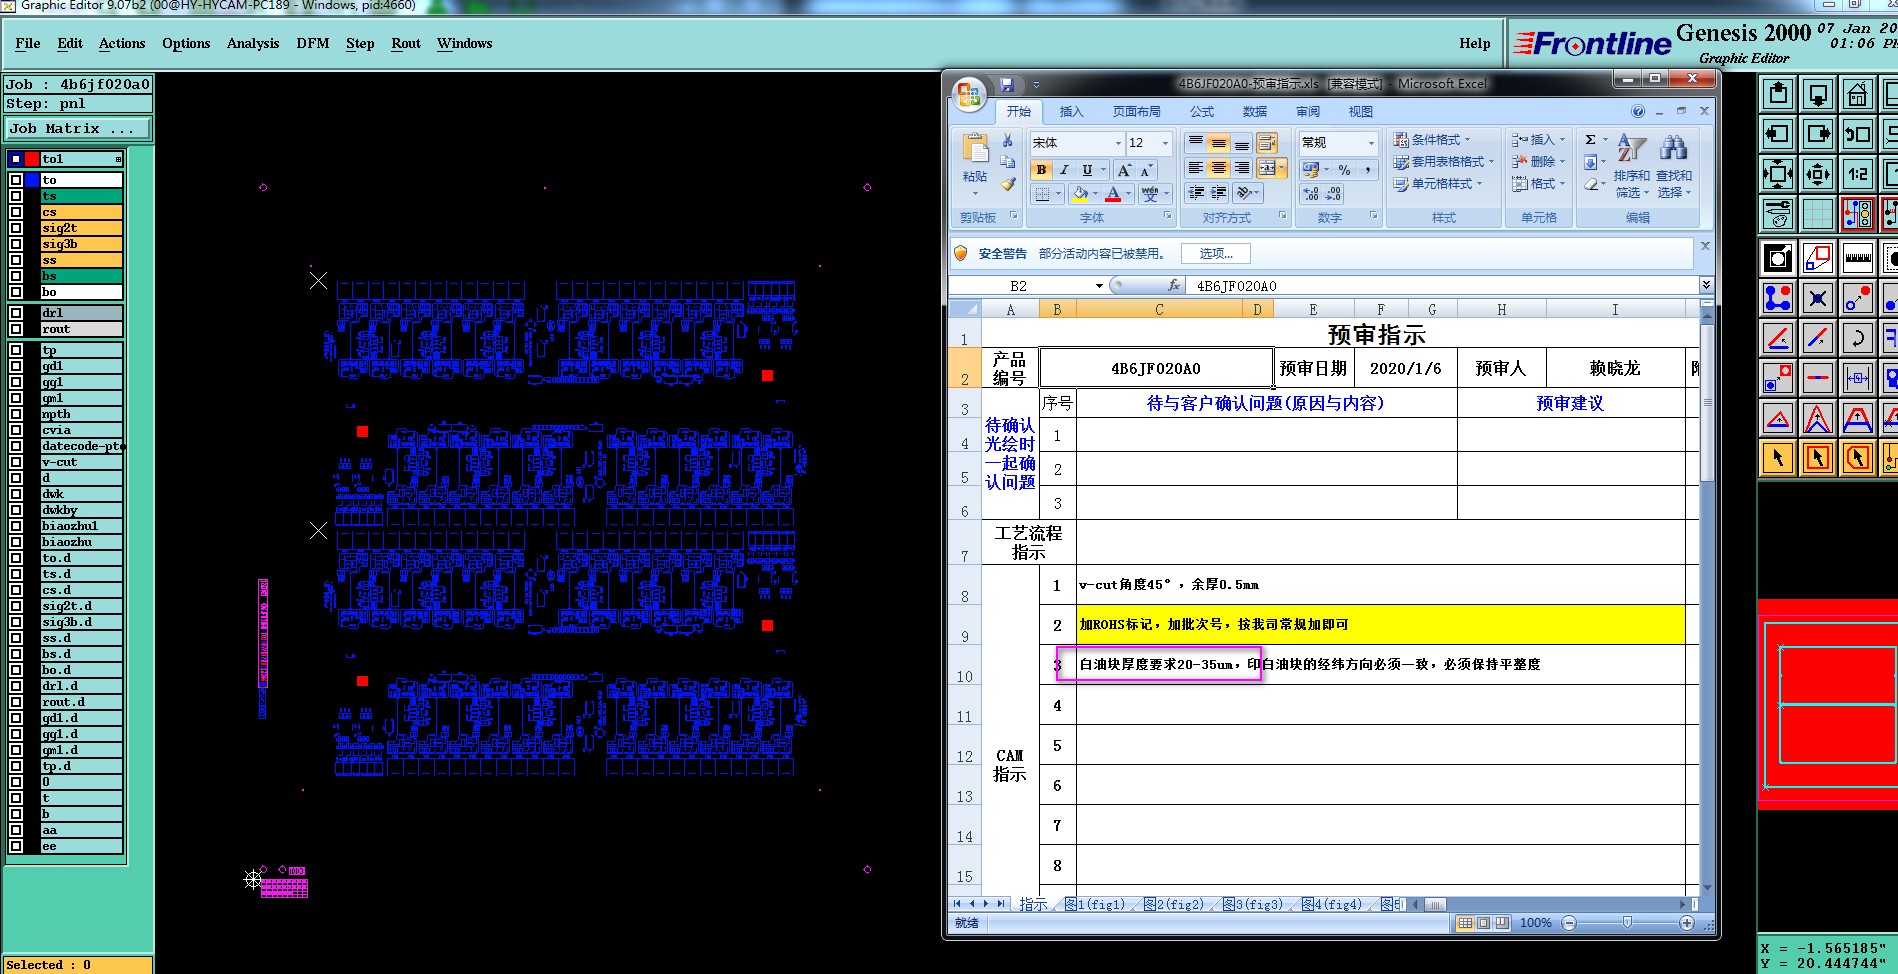Screen dimensions: 1898x974
Task: Select the X intersection snap icon
Action: tap(1818, 298)
